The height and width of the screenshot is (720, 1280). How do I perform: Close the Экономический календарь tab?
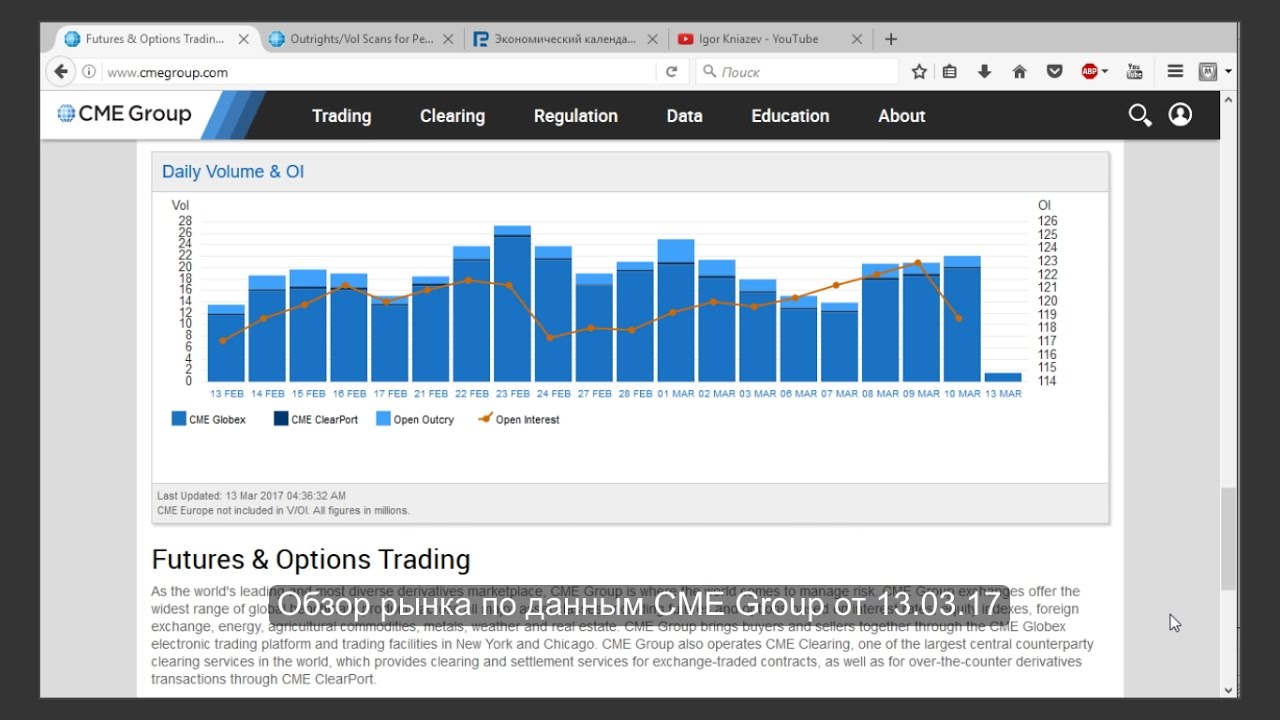pyautogui.click(x=652, y=39)
